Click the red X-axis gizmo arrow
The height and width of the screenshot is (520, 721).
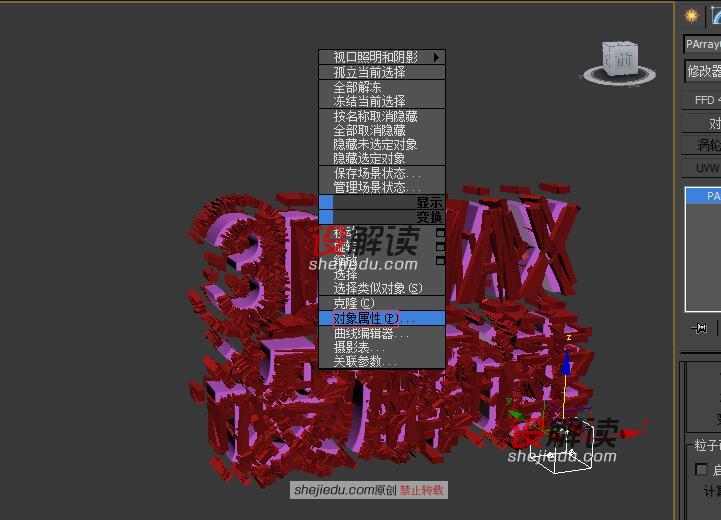click(633, 433)
